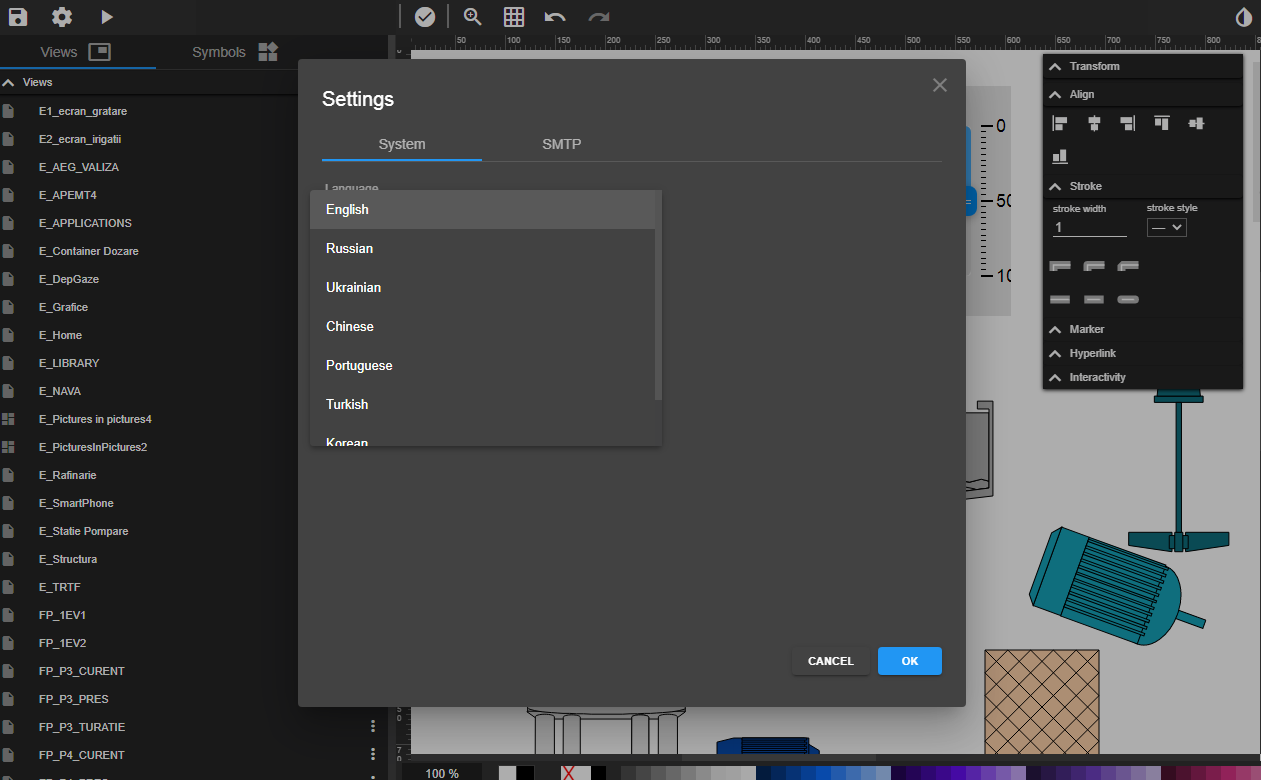Toggle the light/dark theme icon
The image size is (1261, 780).
pyautogui.click(x=1244, y=17)
